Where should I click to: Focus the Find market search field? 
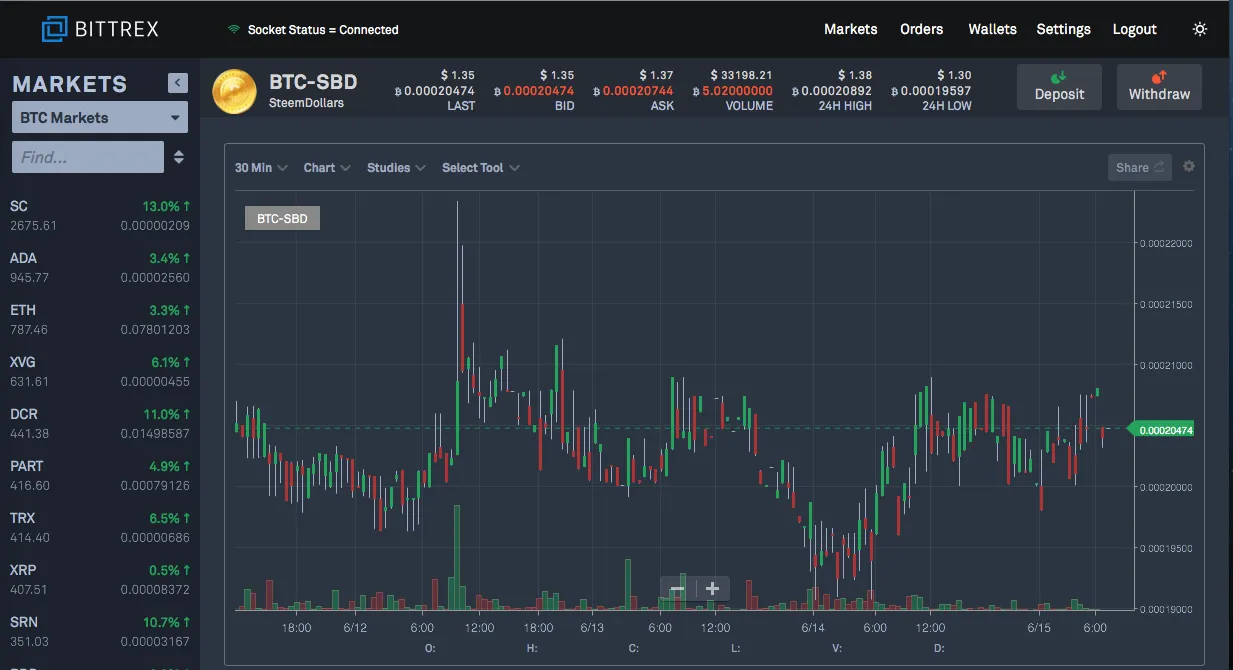(88, 157)
